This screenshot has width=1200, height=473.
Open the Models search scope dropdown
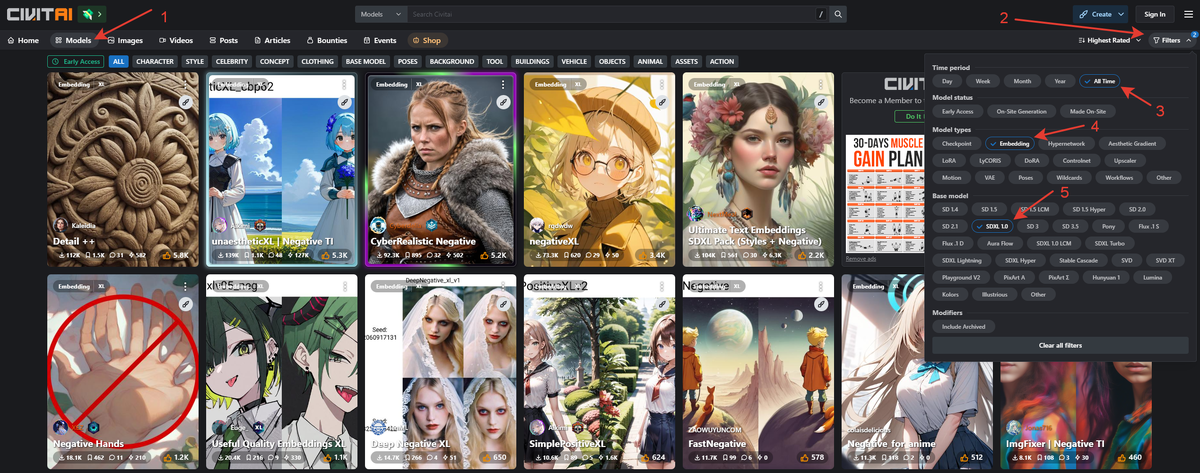(x=380, y=14)
